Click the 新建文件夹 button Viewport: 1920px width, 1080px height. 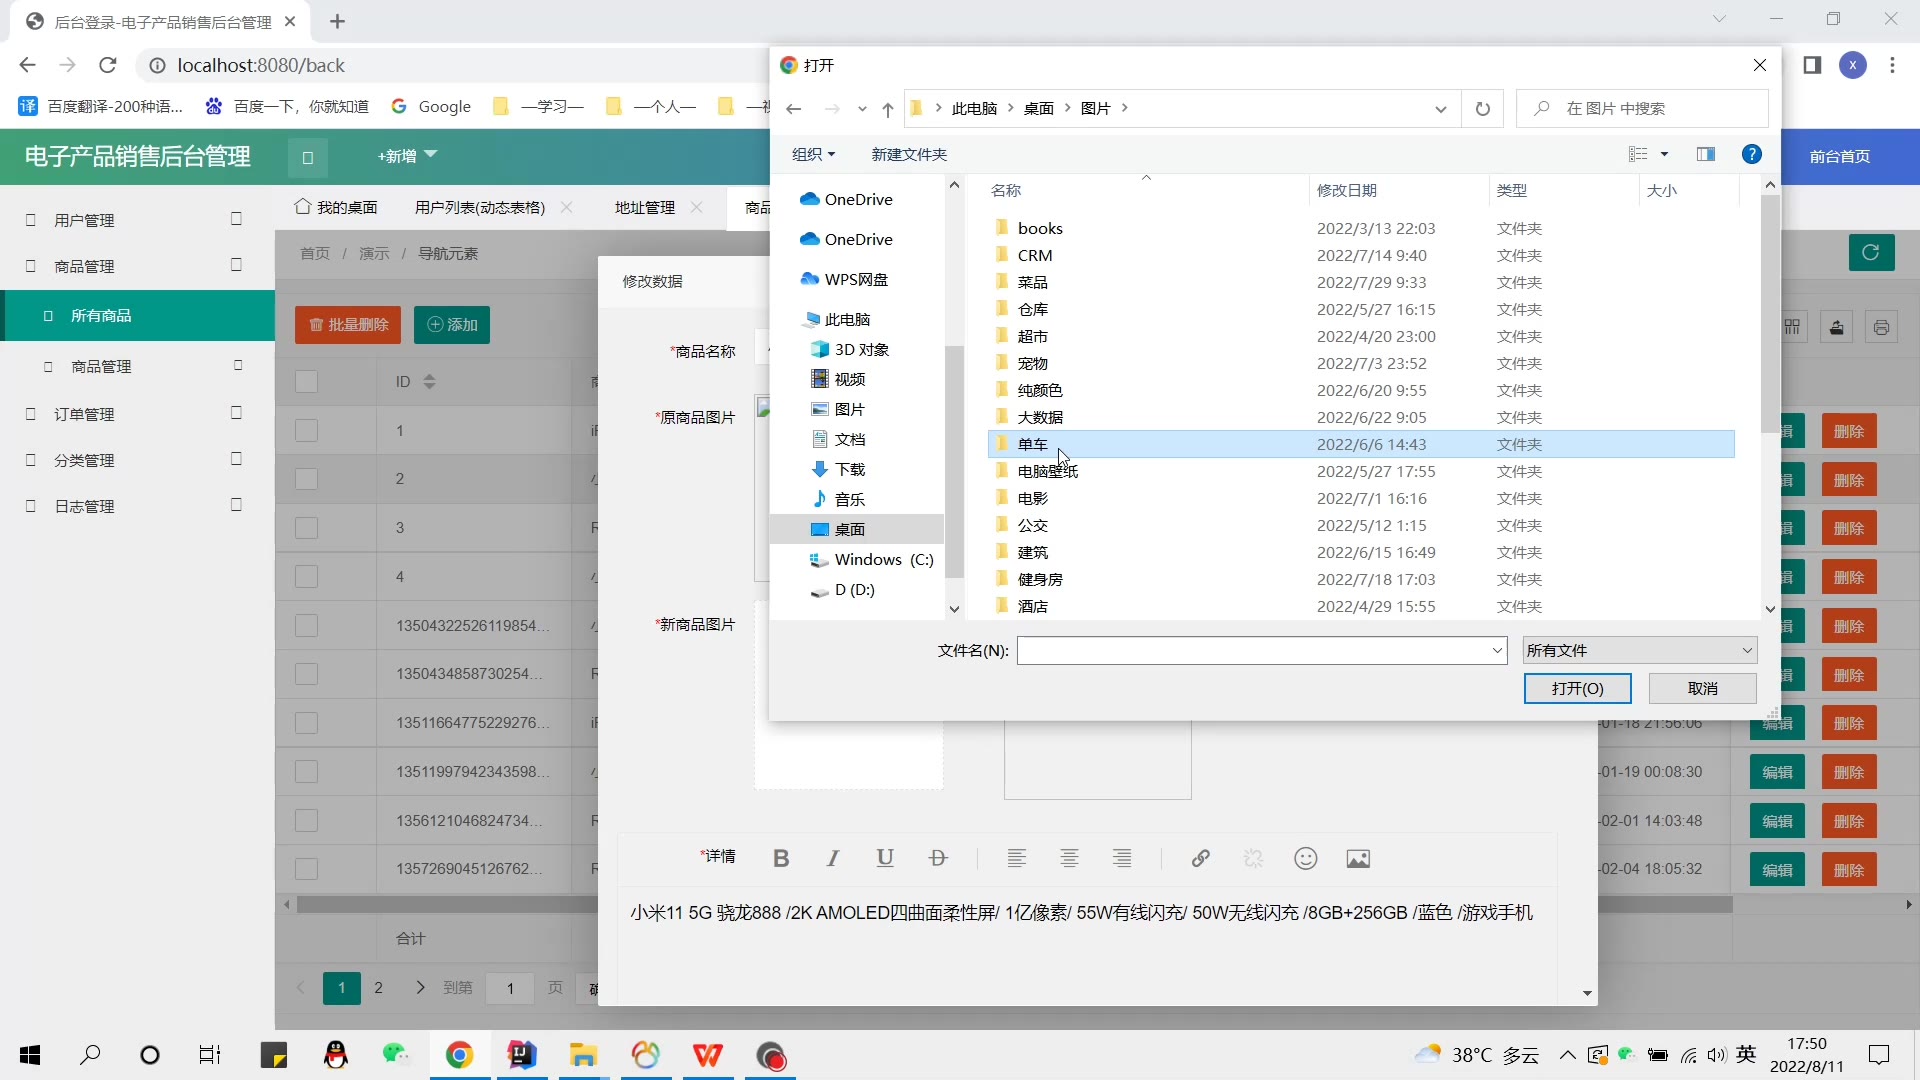(x=908, y=154)
